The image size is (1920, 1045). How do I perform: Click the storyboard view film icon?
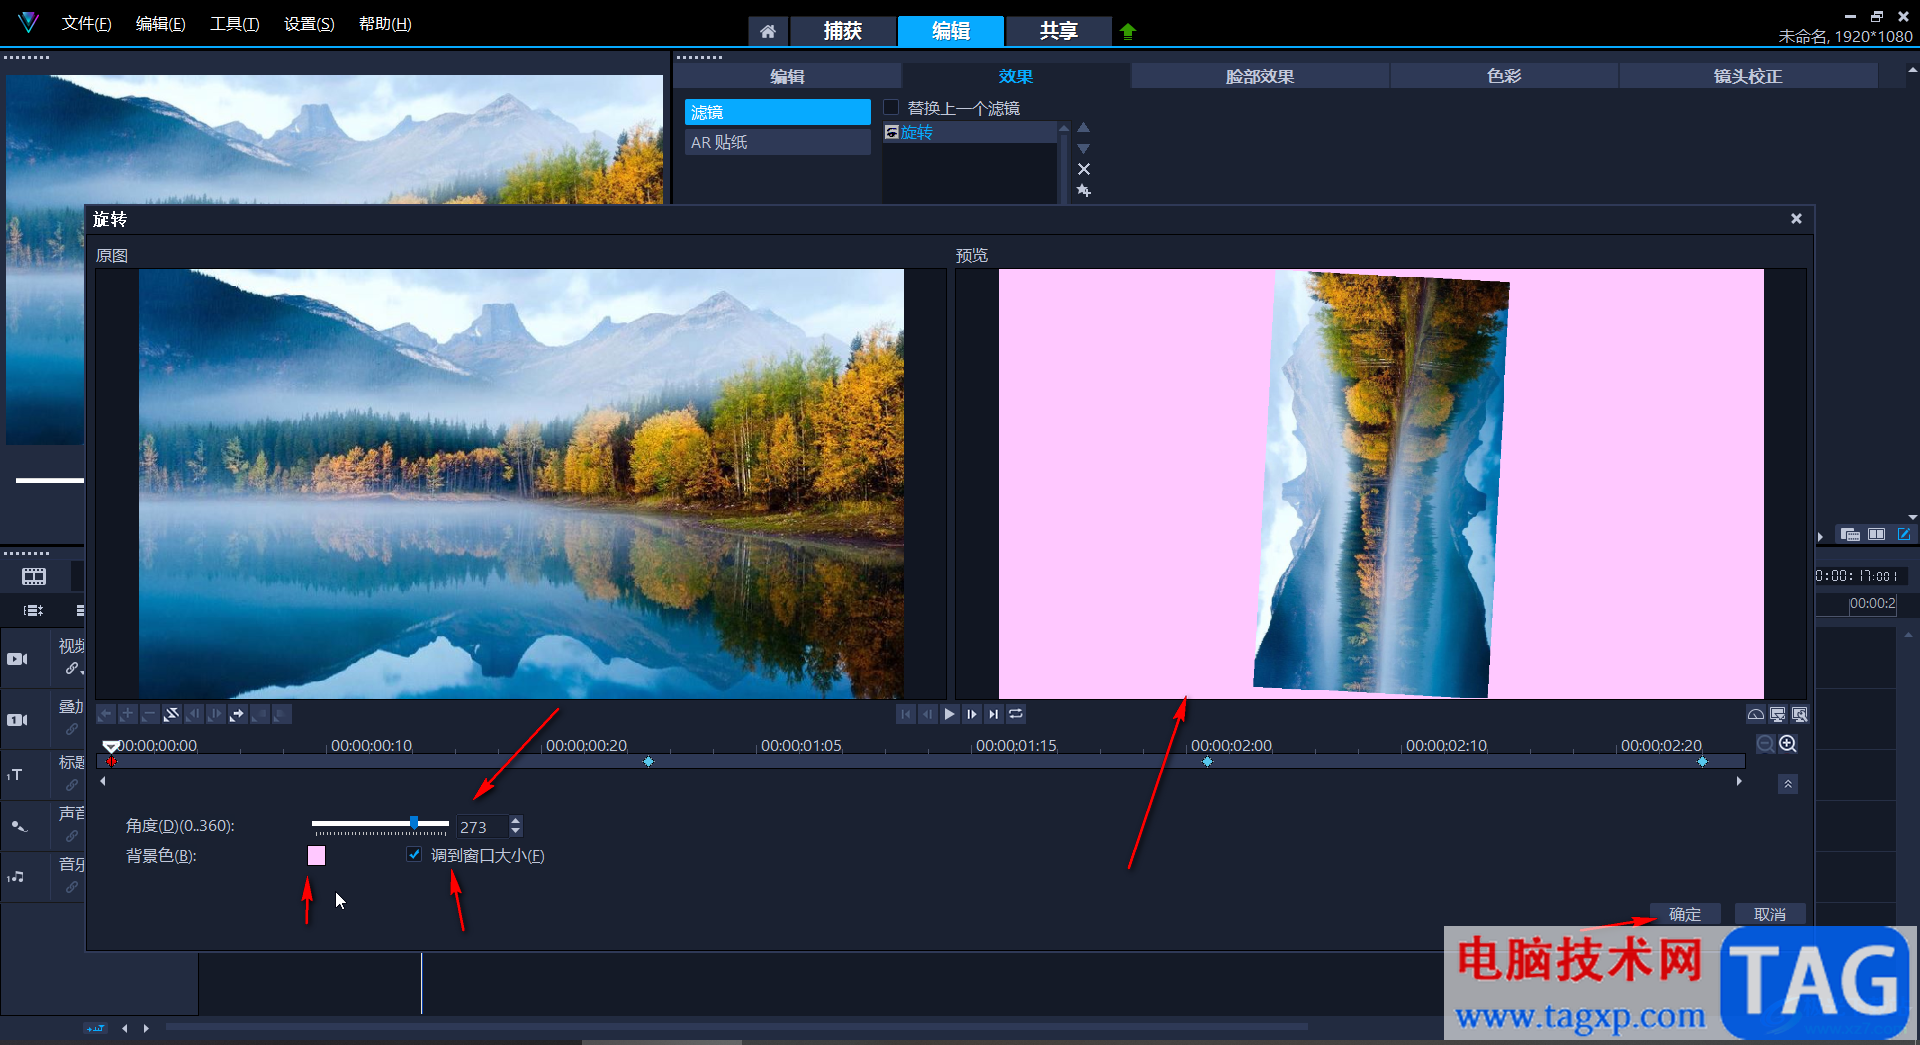pyautogui.click(x=34, y=576)
